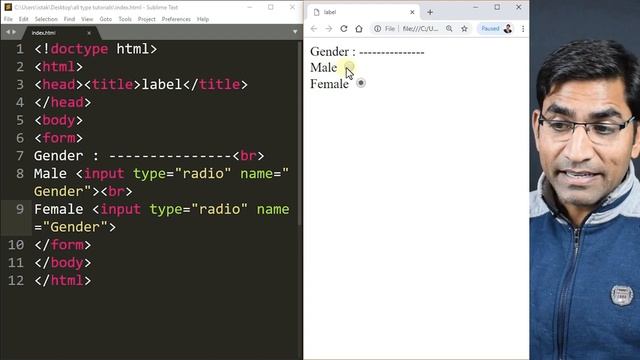Open a new browser tab
The image size is (640, 360).
(x=430, y=12)
